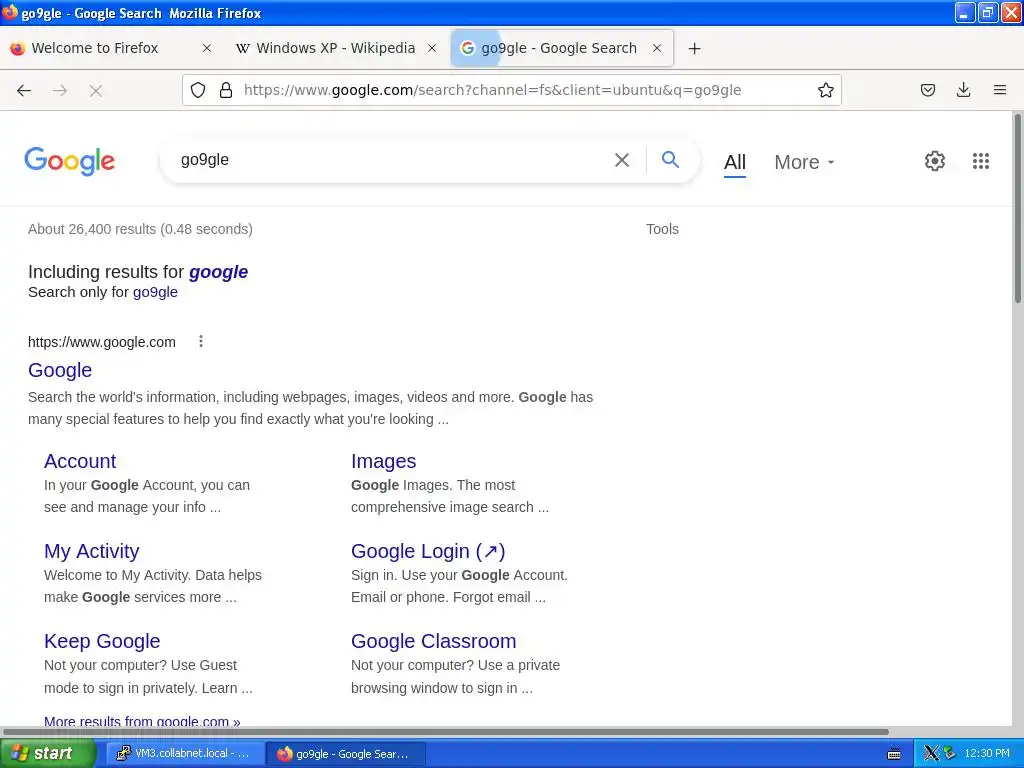Switch to VM3.collabnet.local taskbar window

coord(185,754)
